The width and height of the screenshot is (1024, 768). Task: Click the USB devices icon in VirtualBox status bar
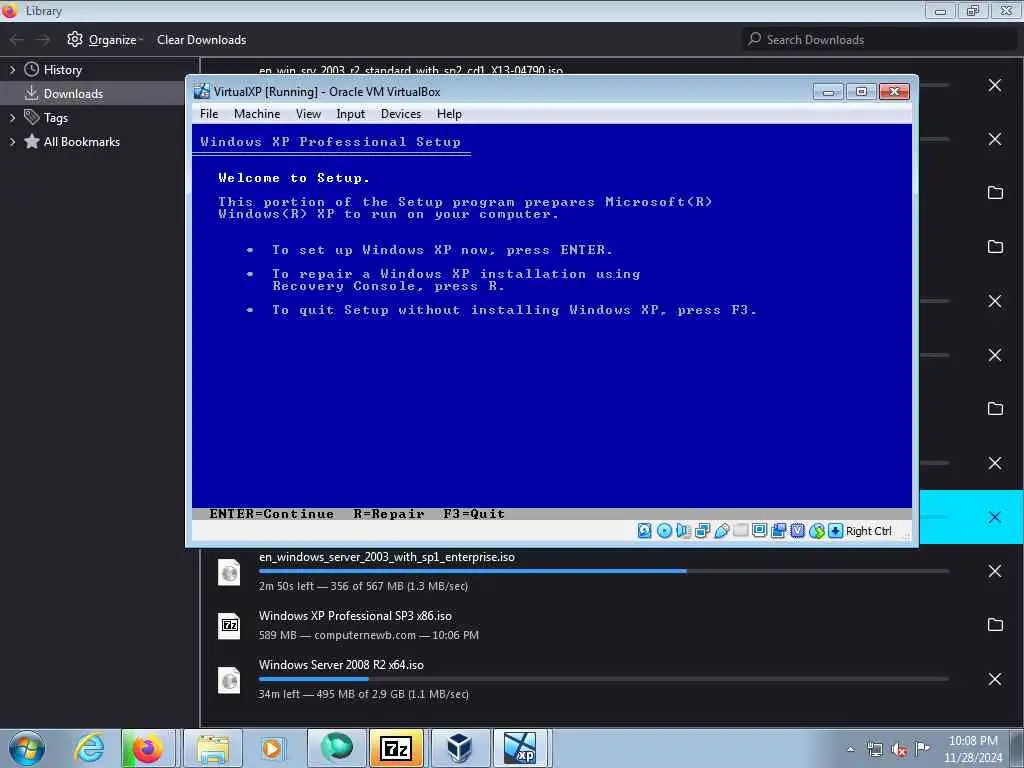(721, 531)
